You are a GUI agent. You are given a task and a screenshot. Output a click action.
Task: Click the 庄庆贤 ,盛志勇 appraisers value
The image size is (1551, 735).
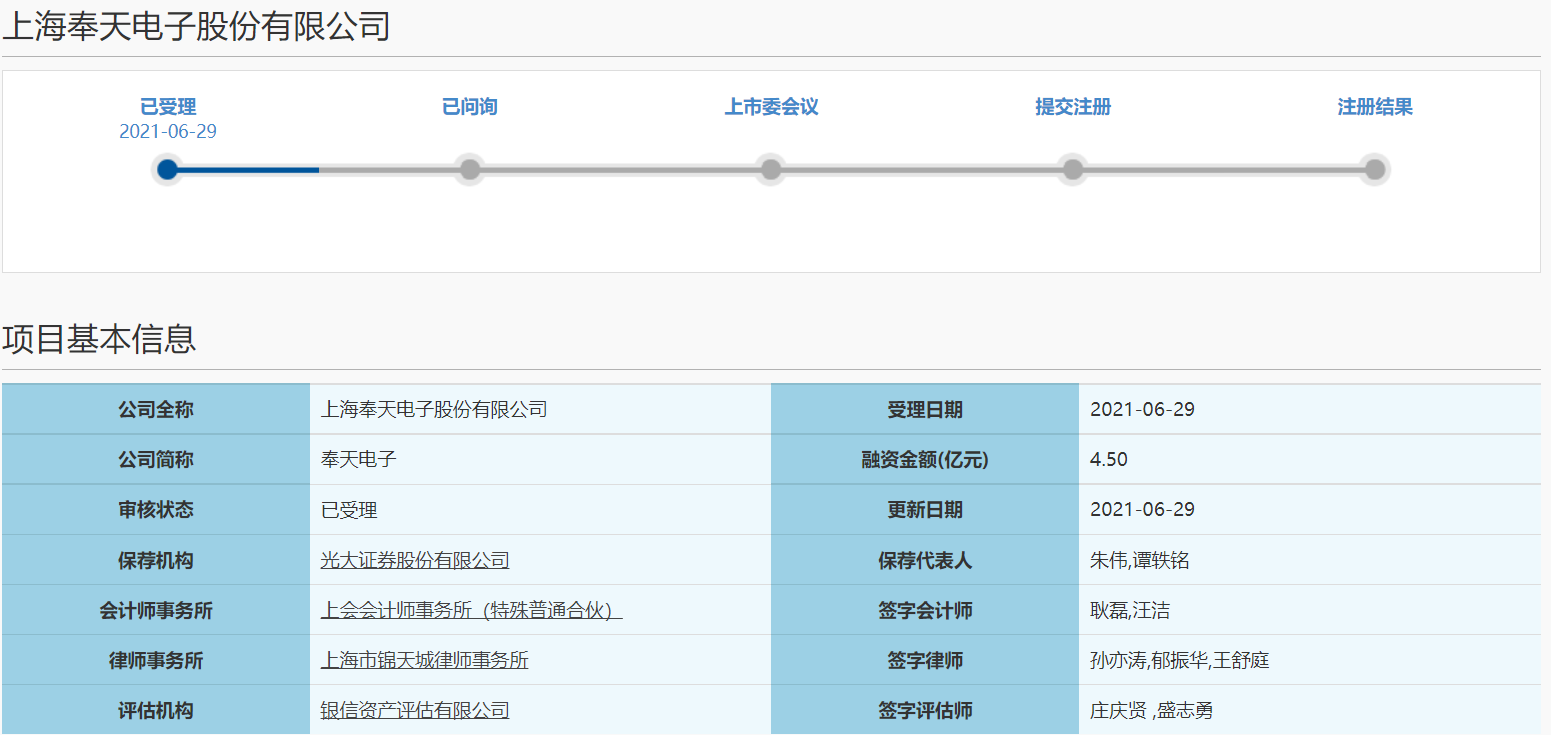click(x=1152, y=710)
